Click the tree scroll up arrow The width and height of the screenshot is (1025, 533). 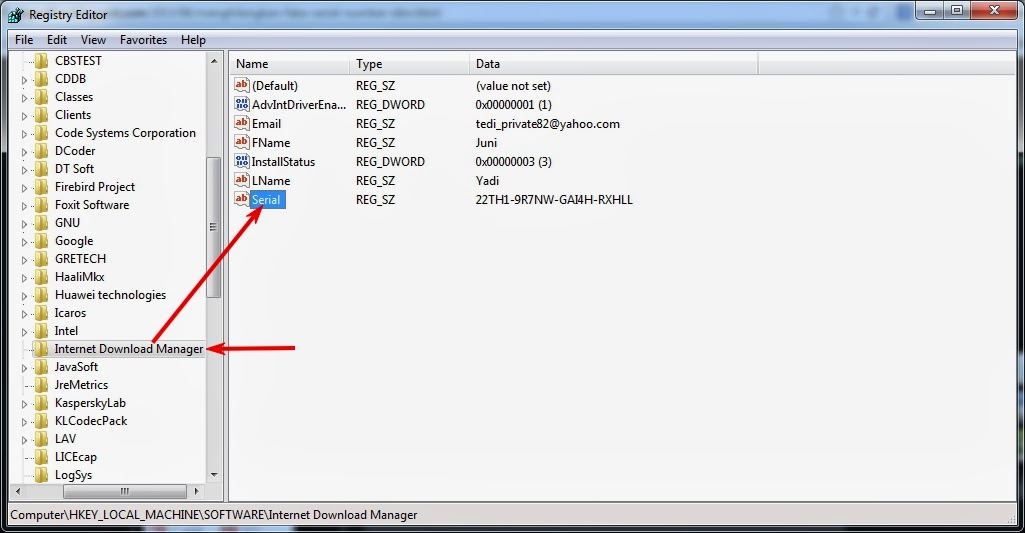click(214, 61)
